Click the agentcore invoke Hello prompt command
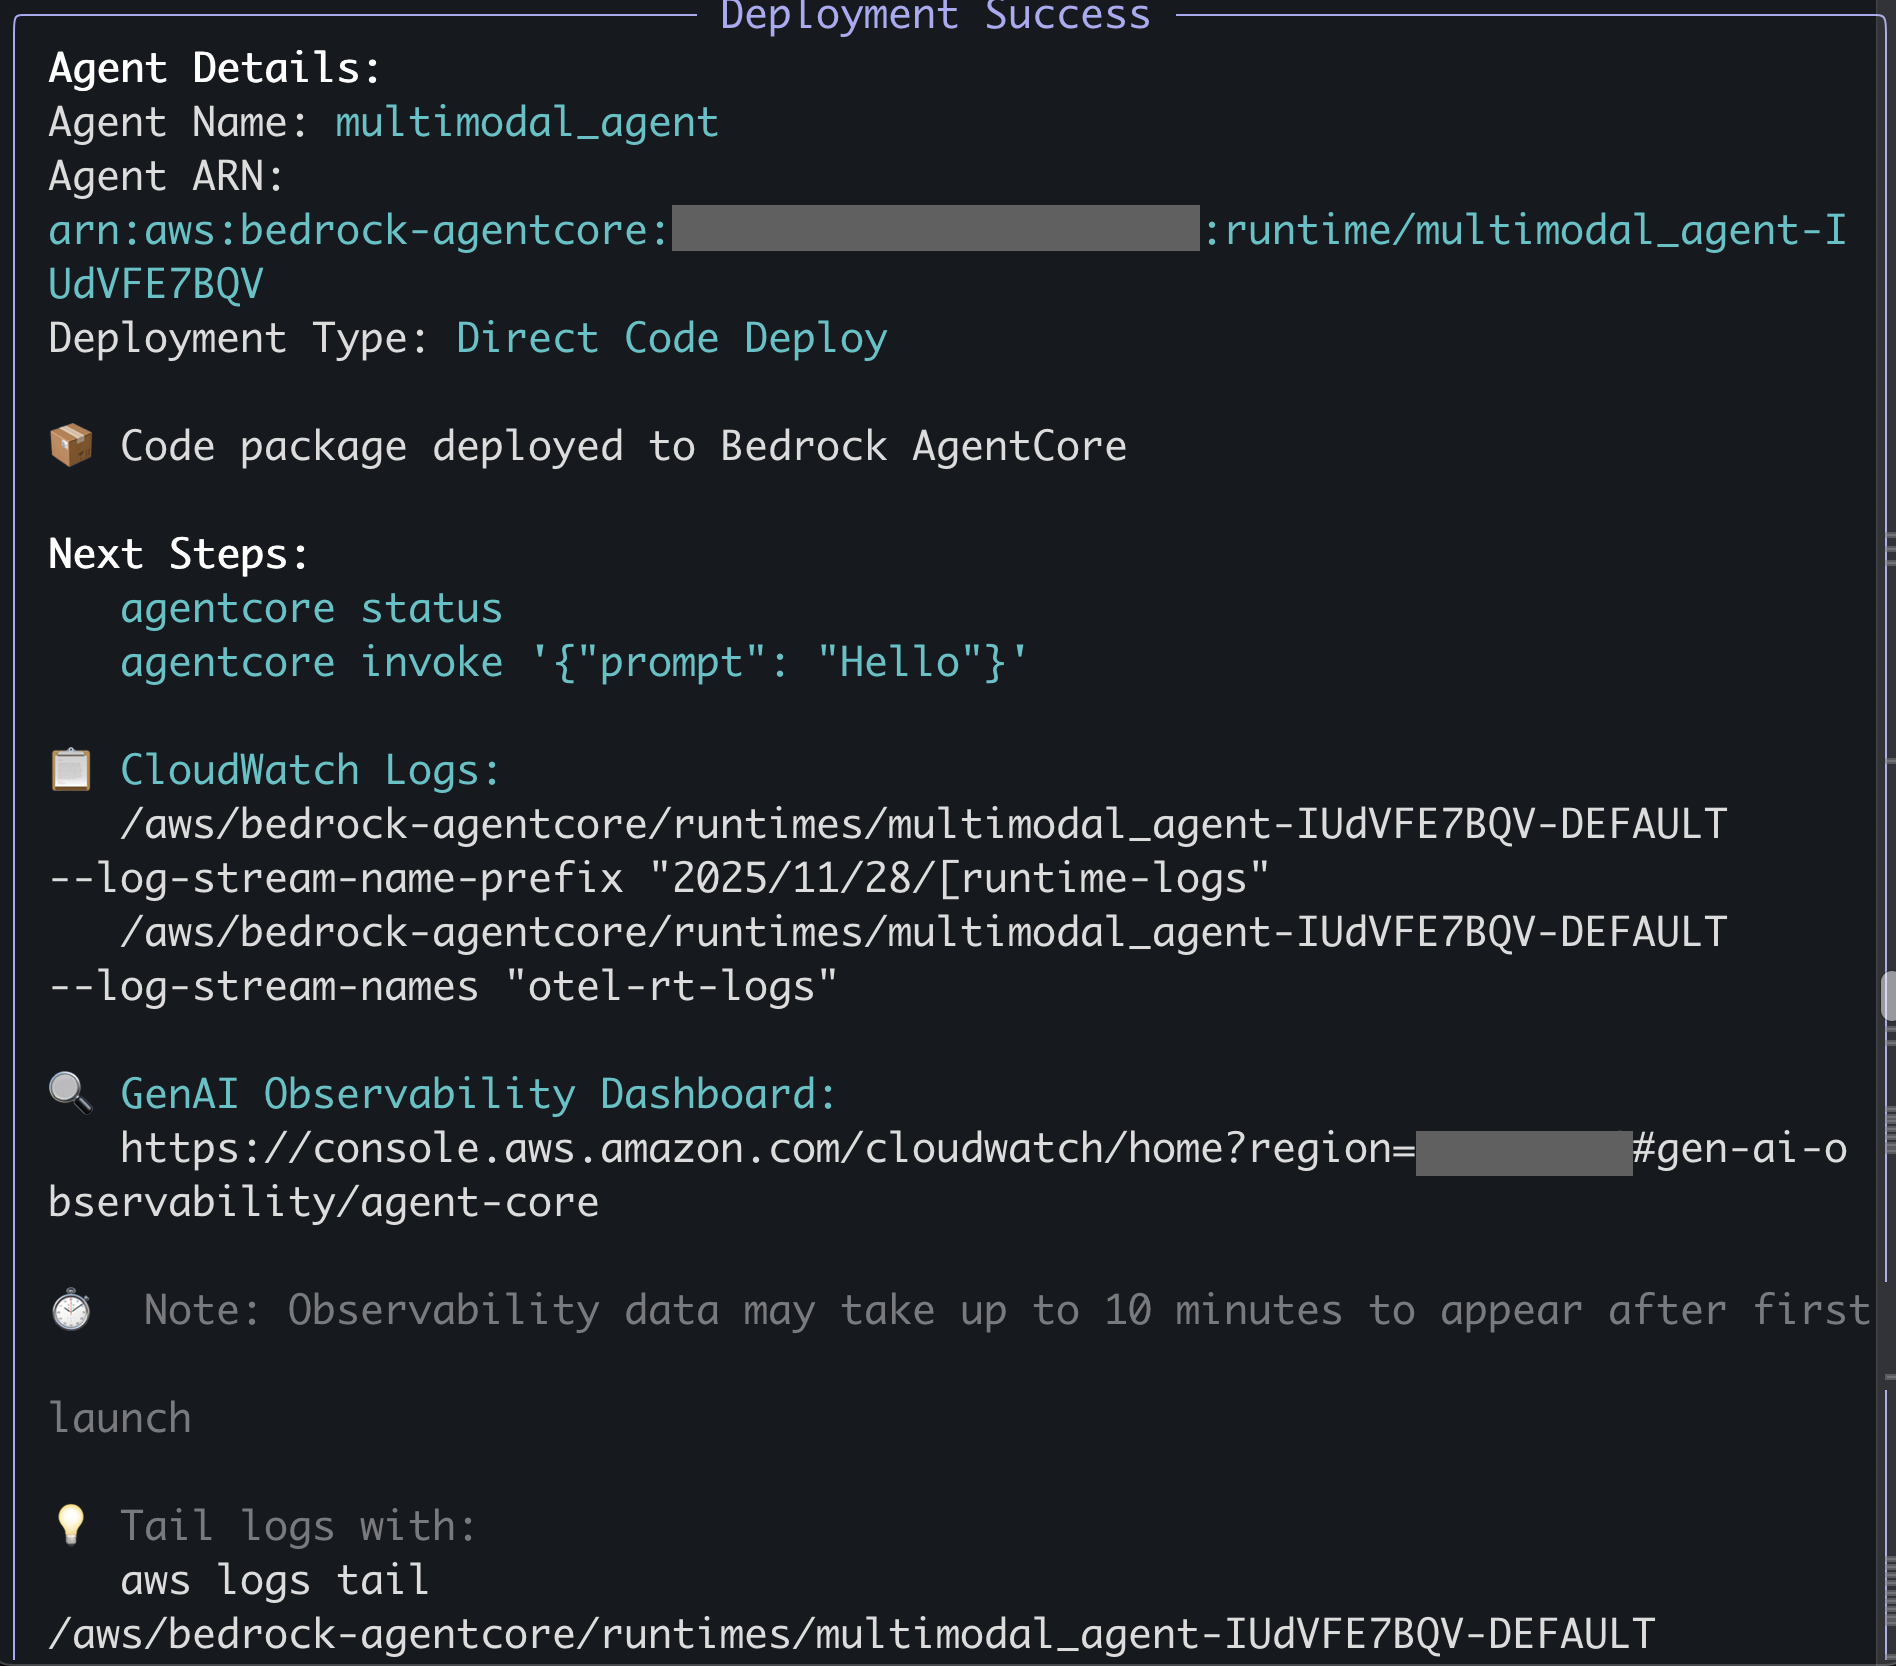1896x1666 pixels. pyautogui.click(x=573, y=663)
